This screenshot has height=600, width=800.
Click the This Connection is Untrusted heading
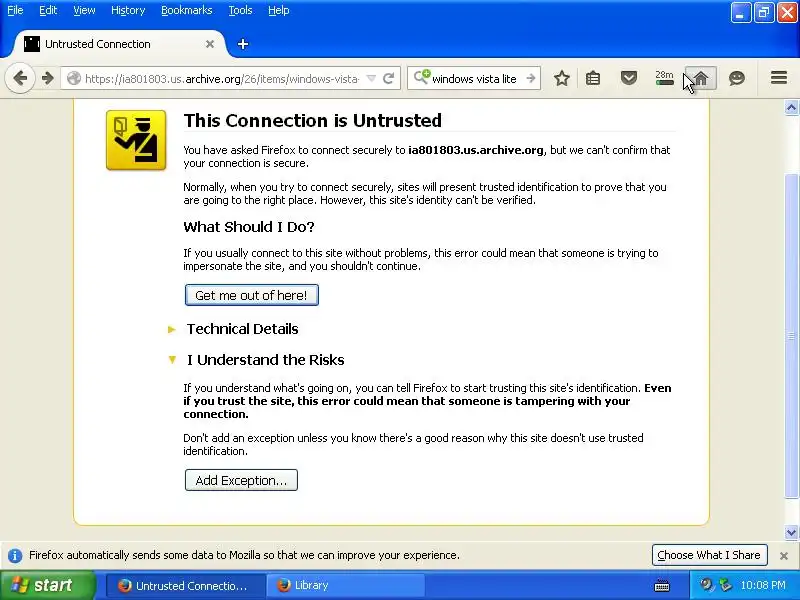tap(313, 120)
